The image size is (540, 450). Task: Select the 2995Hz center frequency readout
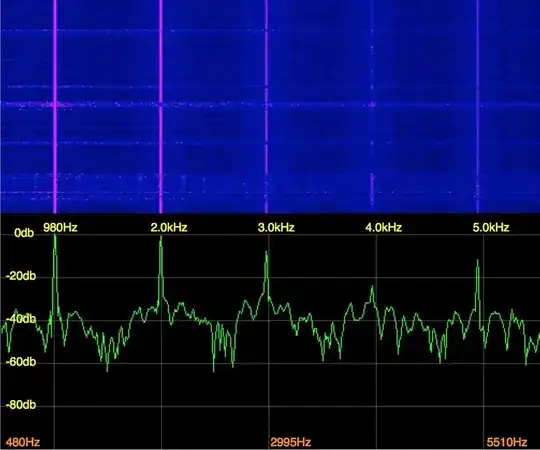291,442
